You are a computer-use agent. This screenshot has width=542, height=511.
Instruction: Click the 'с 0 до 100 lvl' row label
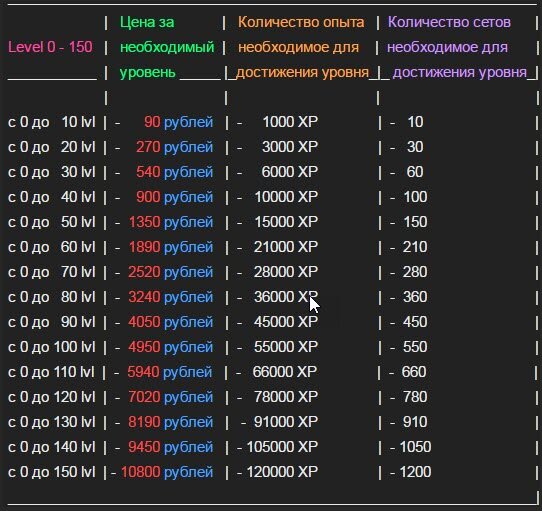click(x=52, y=347)
